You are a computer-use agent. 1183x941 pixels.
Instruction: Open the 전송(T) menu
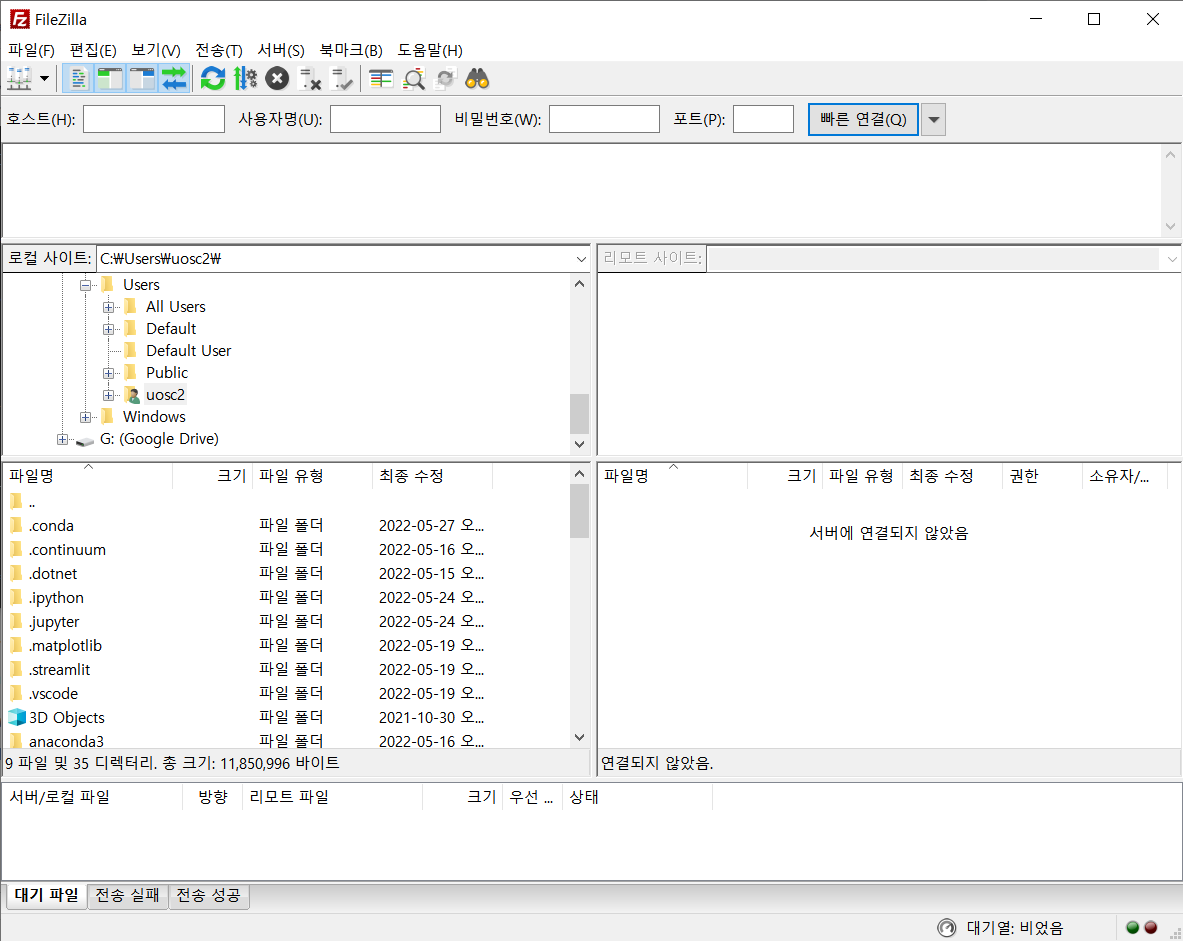[219, 50]
